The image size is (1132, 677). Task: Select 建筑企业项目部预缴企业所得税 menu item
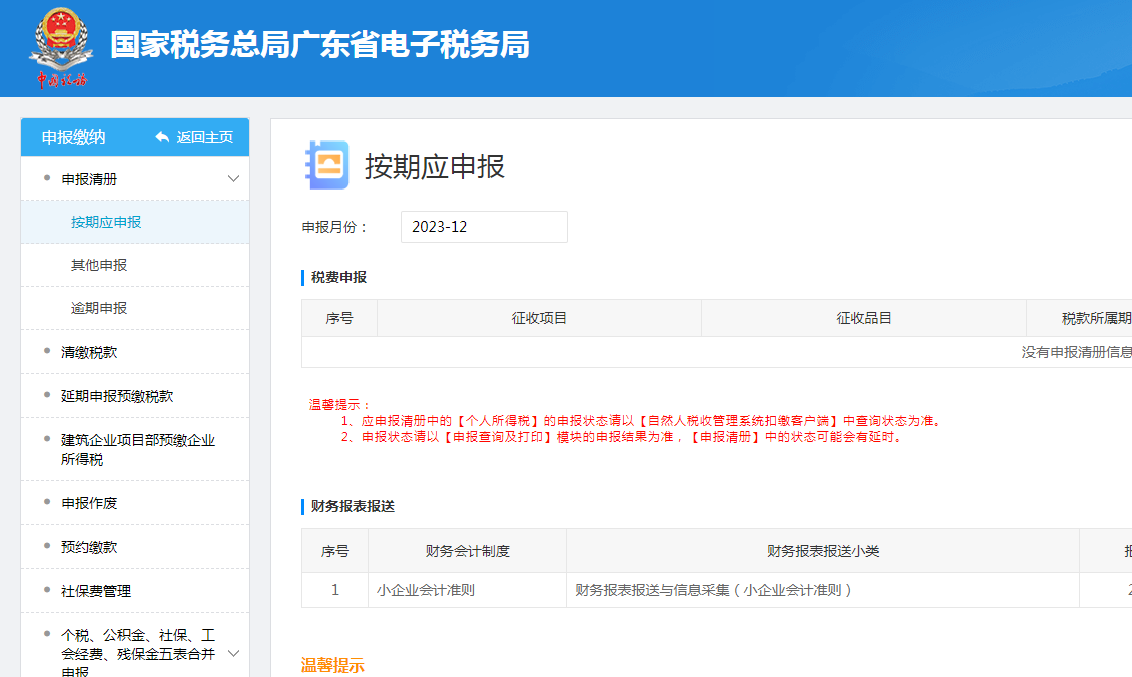pos(137,450)
